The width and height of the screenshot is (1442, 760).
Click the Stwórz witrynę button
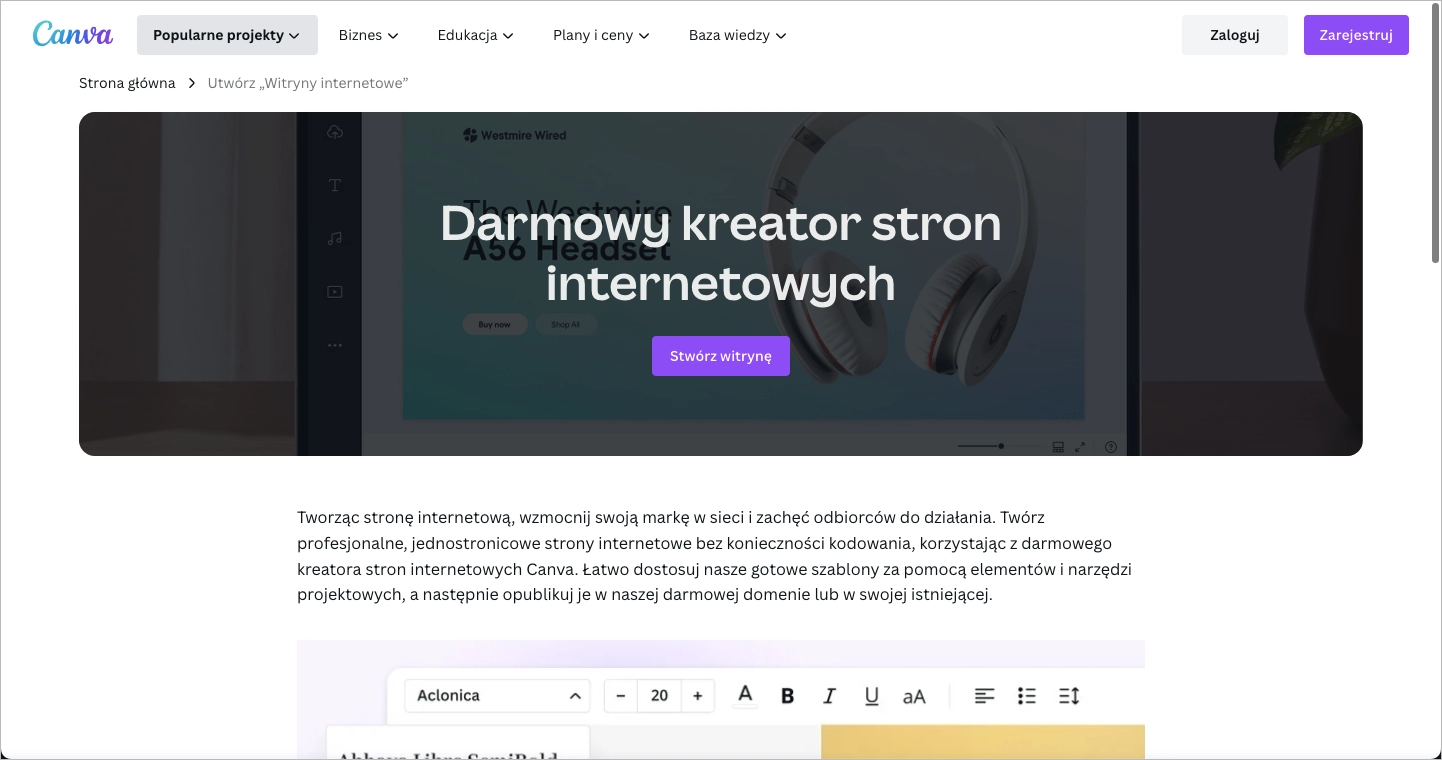tap(720, 355)
